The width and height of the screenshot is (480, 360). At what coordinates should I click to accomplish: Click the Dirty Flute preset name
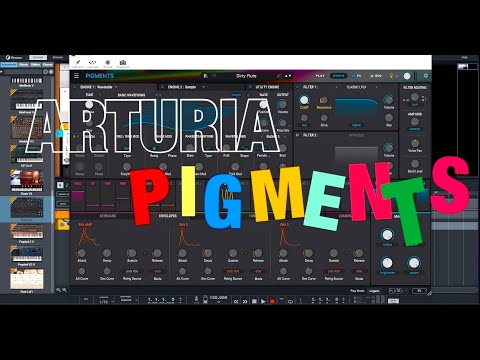point(246,76)
